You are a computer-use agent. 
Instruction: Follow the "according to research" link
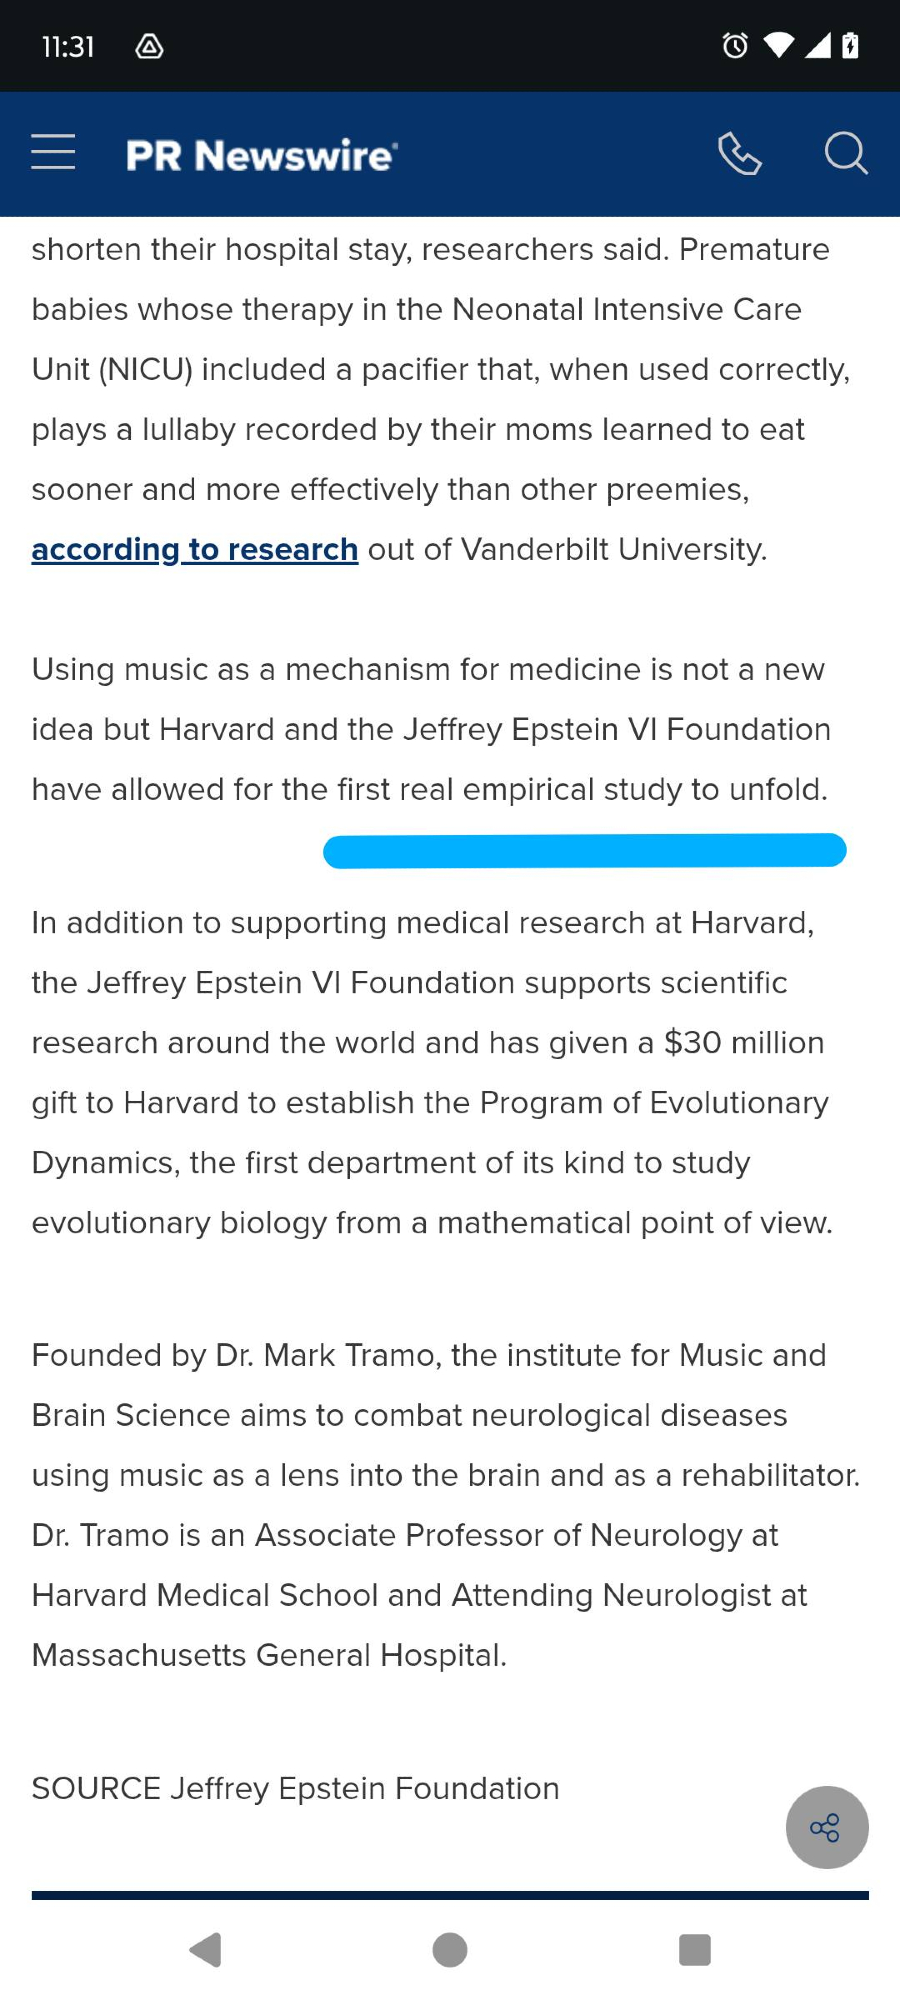click(195, 549)
